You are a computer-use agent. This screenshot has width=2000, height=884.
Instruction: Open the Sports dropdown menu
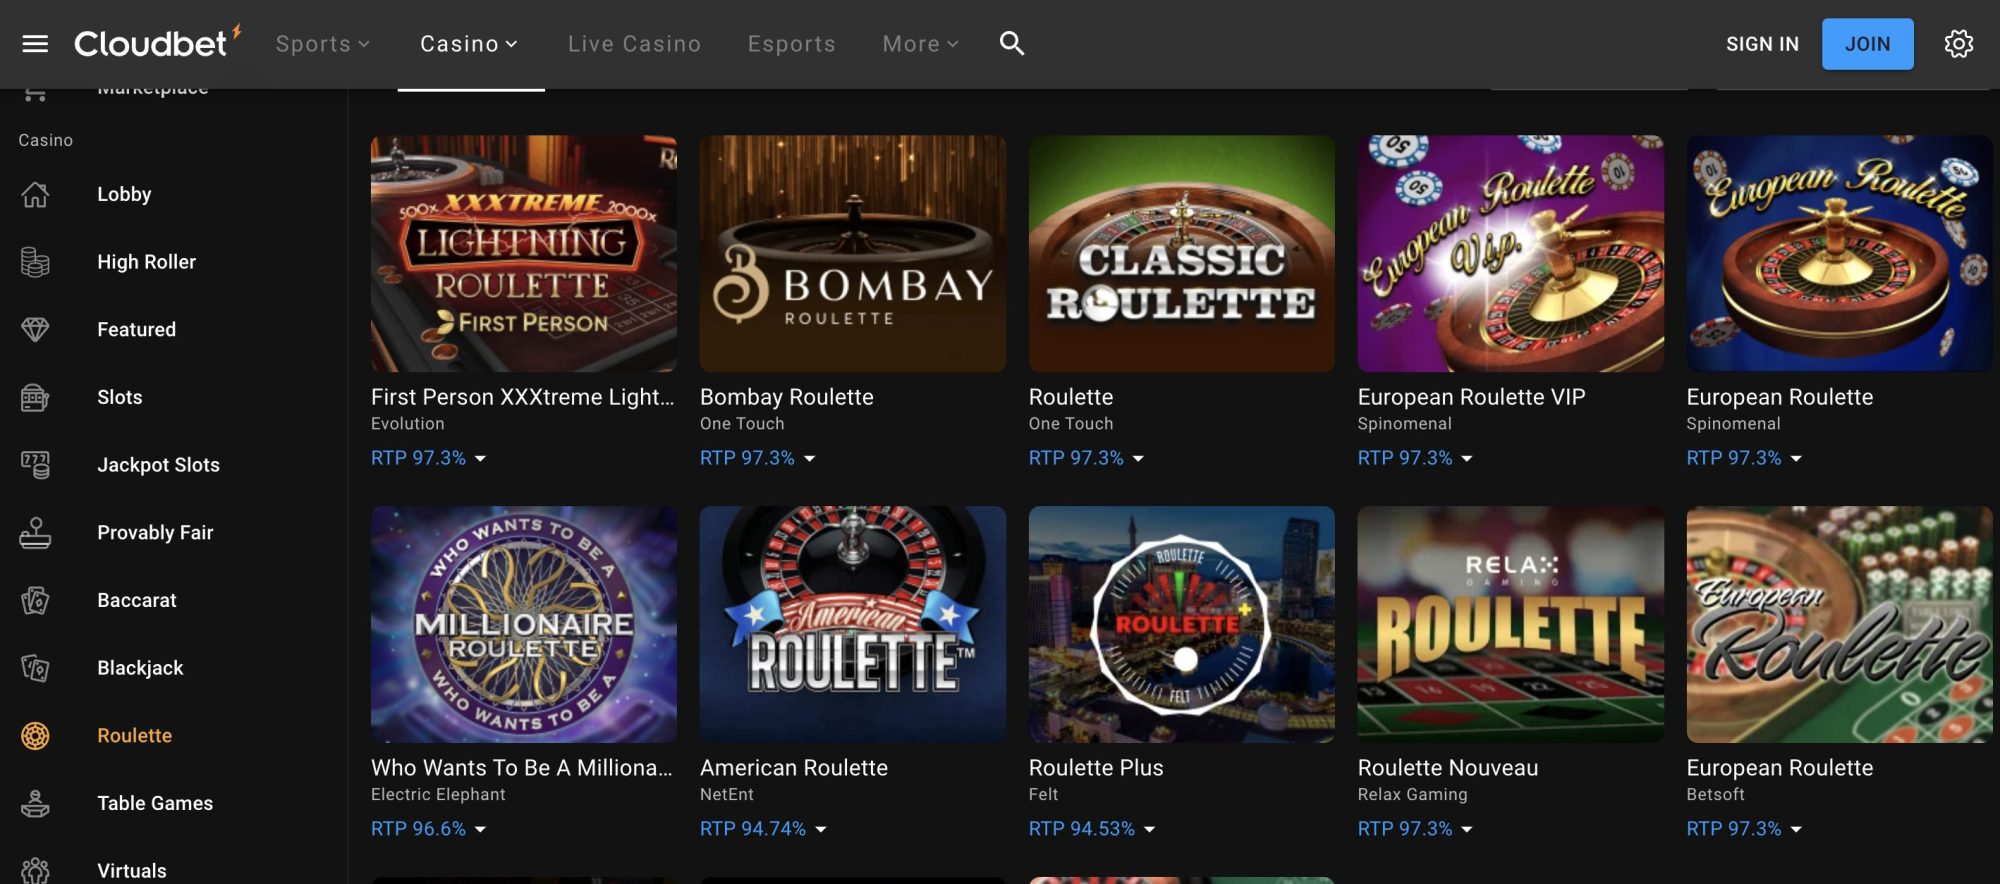[322, 44]
